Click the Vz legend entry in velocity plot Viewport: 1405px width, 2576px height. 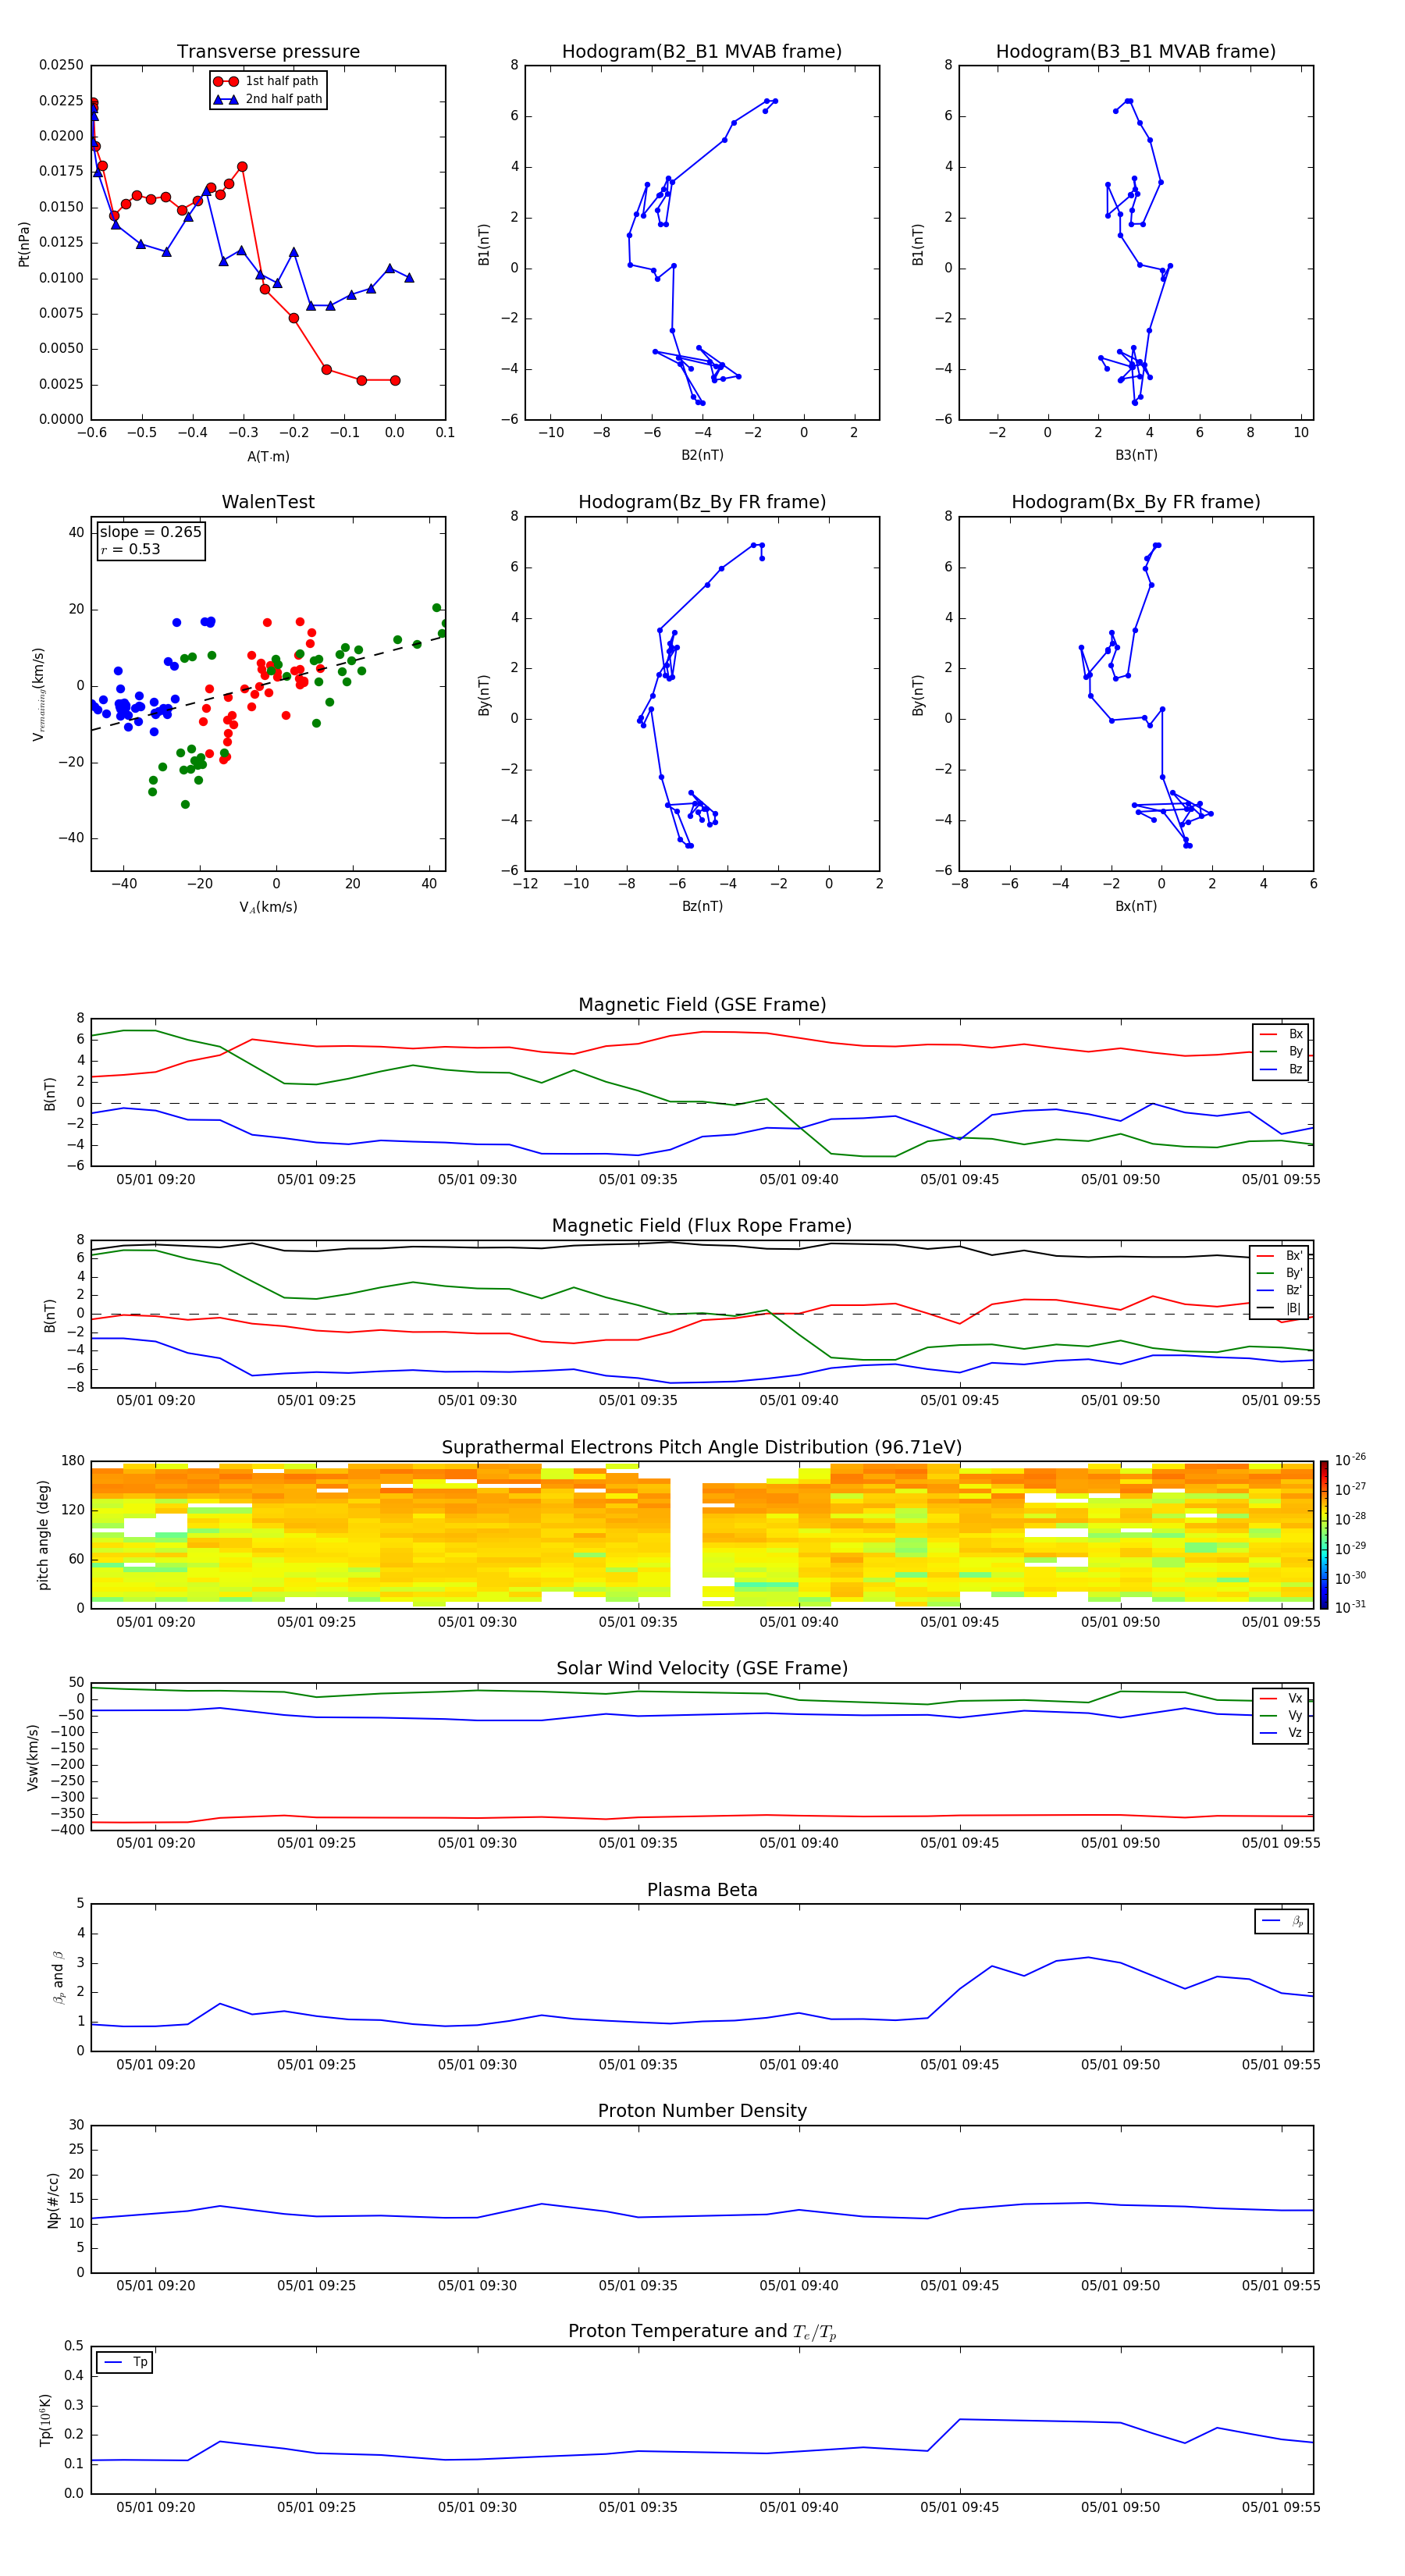pyautogui.click(x=1282, y=1733)
